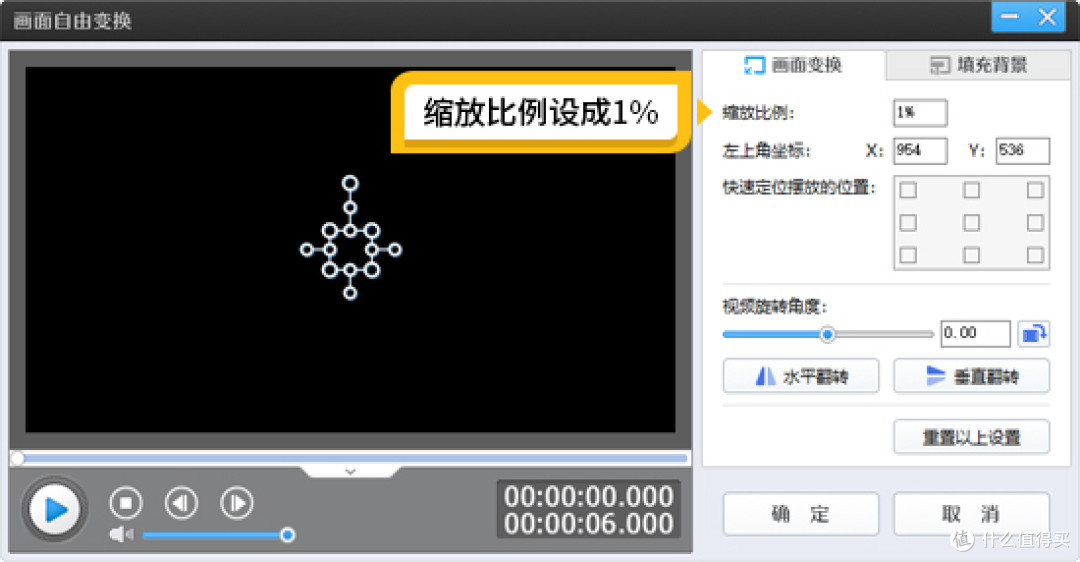Click the X coordinate input field
The height and width of the screenshot is (562, 1080).
pos(920,151)
